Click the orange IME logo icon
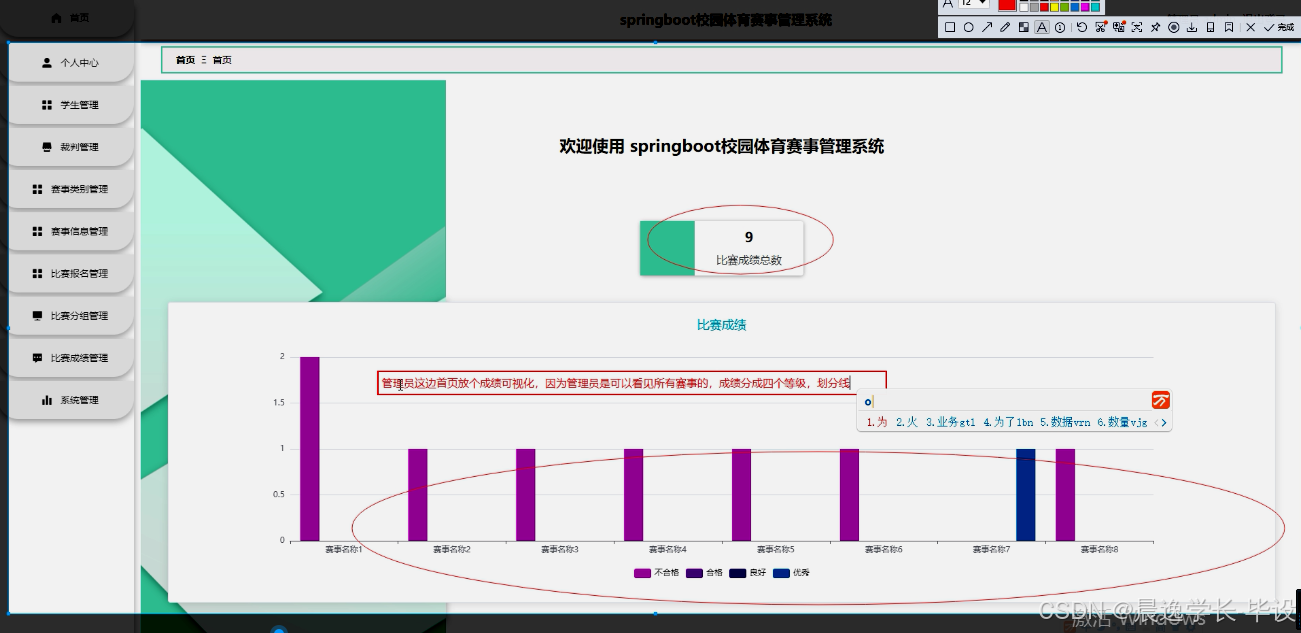This screenshot has width=1301, height=633. point(1160,400)
